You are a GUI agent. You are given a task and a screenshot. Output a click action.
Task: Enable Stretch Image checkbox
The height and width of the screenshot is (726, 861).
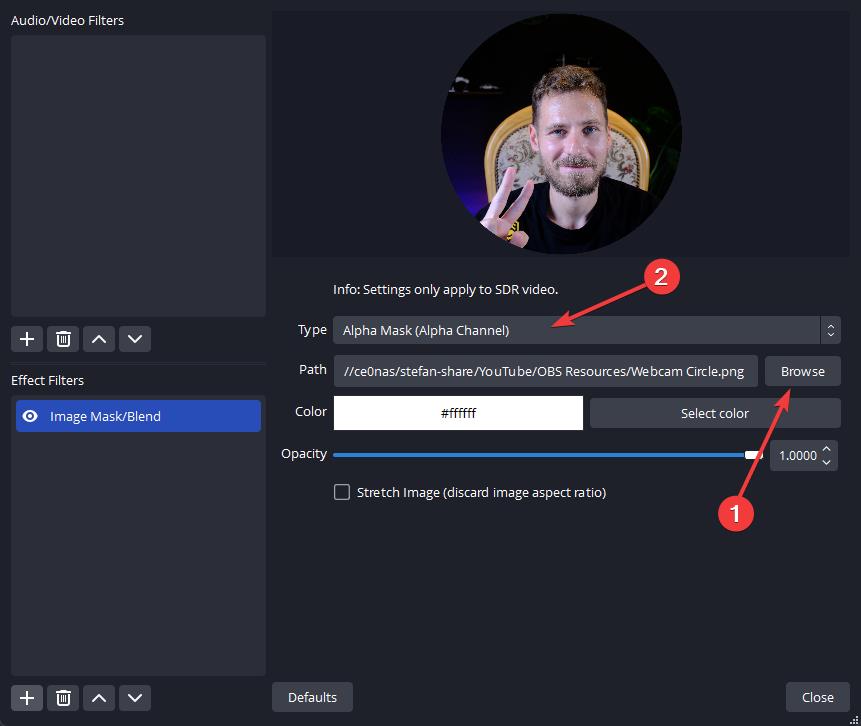tap(342, 492)
